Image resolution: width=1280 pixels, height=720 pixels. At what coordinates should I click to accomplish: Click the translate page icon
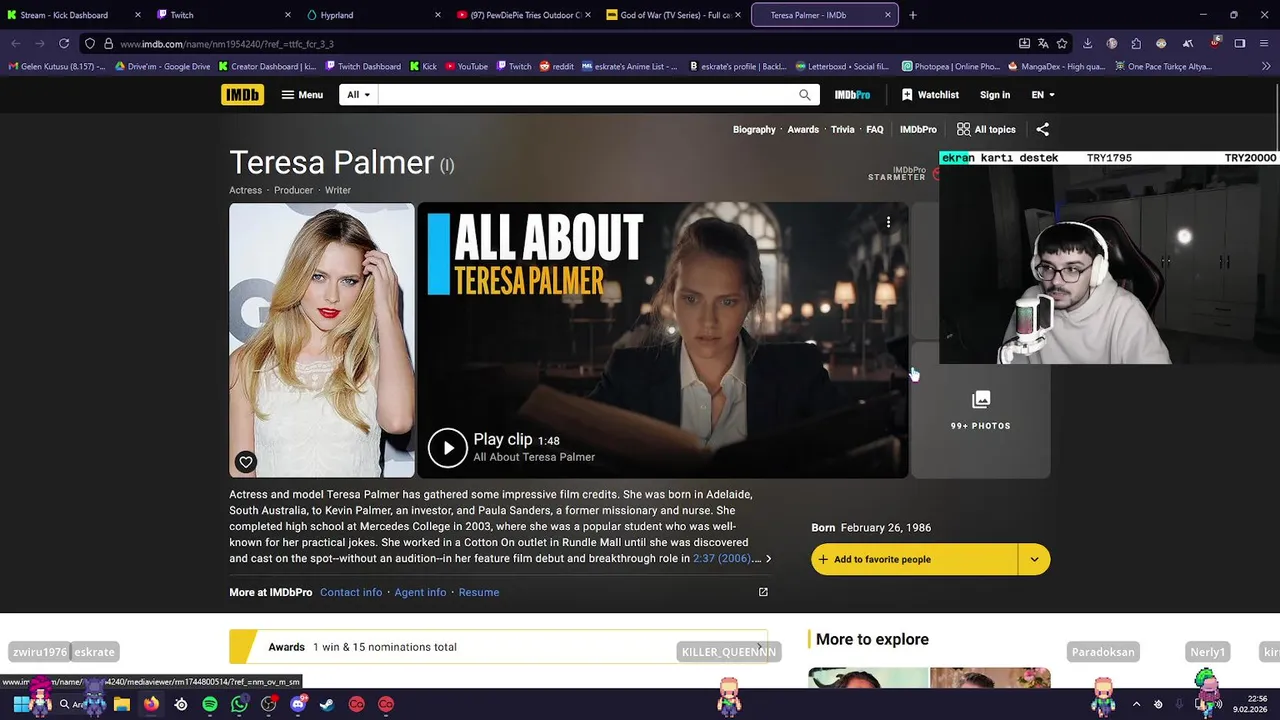coord(1043,44)
